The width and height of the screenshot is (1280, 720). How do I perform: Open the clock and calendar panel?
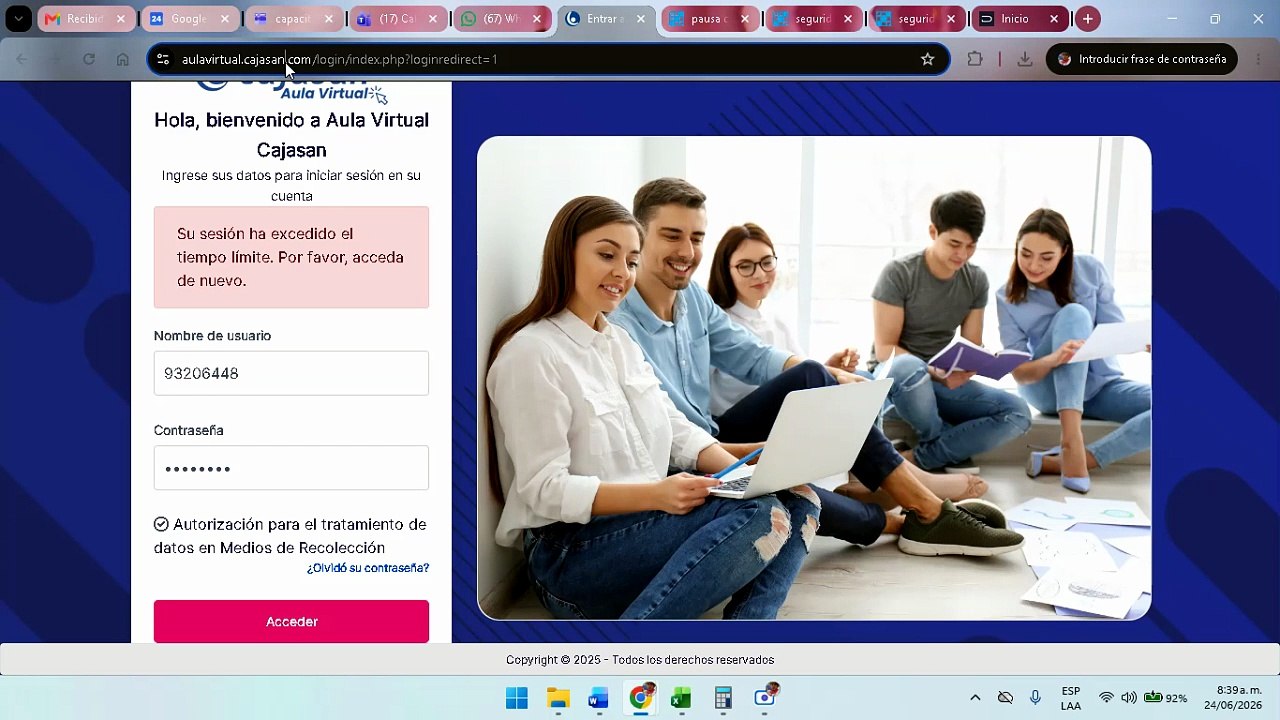tap(1233, 698)
